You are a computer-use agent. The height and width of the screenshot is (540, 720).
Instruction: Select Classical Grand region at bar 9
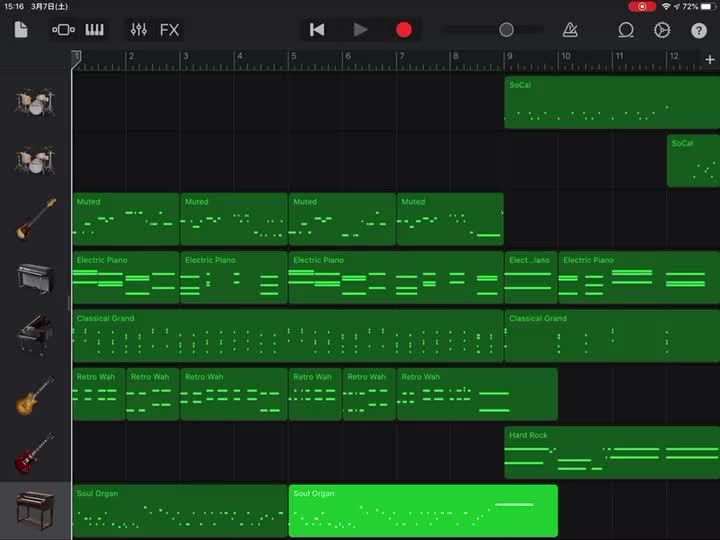point(612,336)
